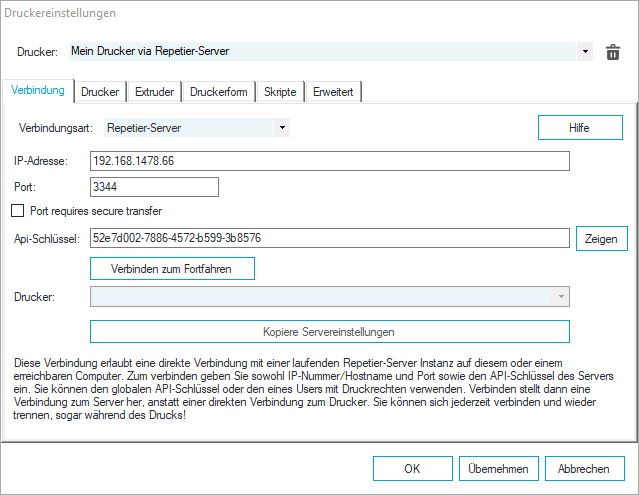639x495 pixels.
Task: Click the Verbindungsart label
Action: point(56,128)
